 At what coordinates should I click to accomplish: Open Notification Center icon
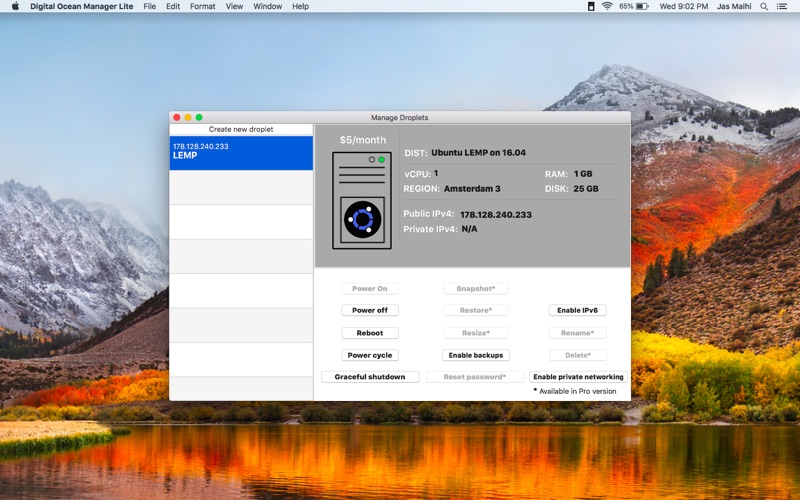pyautogui.click(x=782, y=6)
